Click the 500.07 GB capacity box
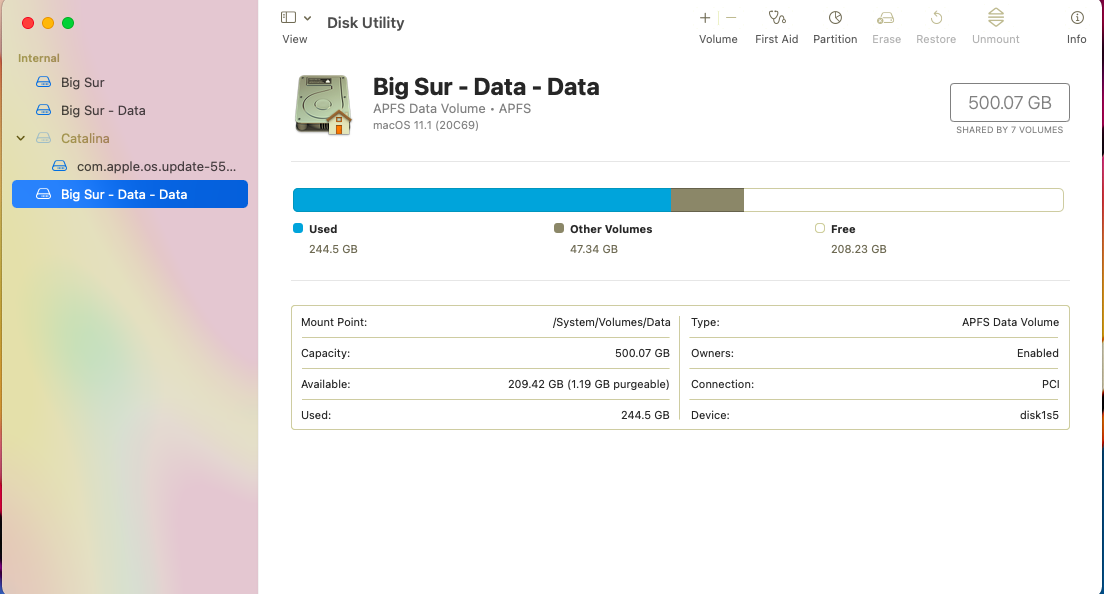 click(x=1010, y=103)
